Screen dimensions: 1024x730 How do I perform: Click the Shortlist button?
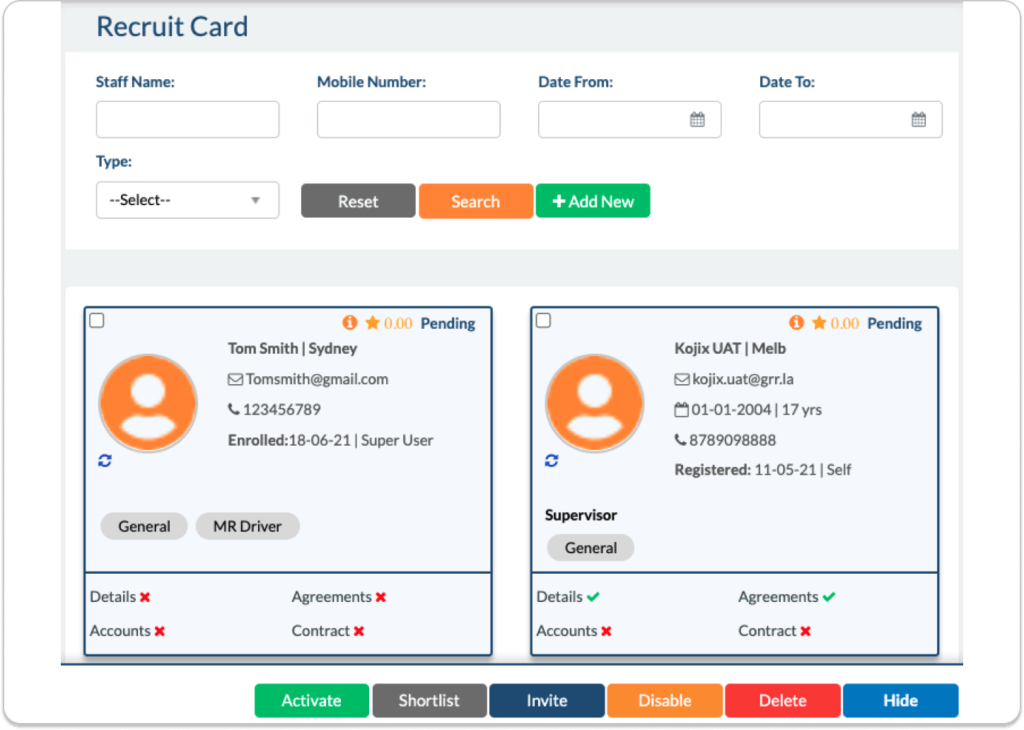click(x=429, y=701)
